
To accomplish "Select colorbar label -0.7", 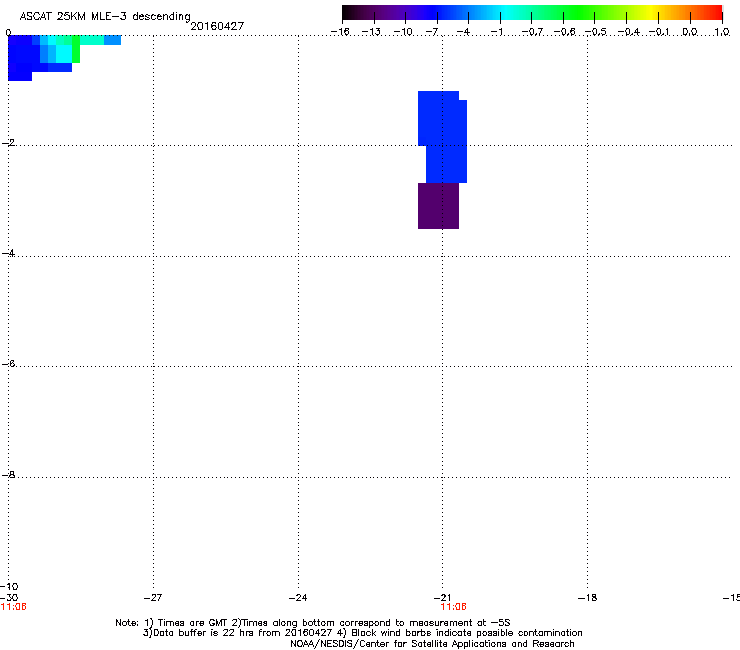I will (532, 32).
